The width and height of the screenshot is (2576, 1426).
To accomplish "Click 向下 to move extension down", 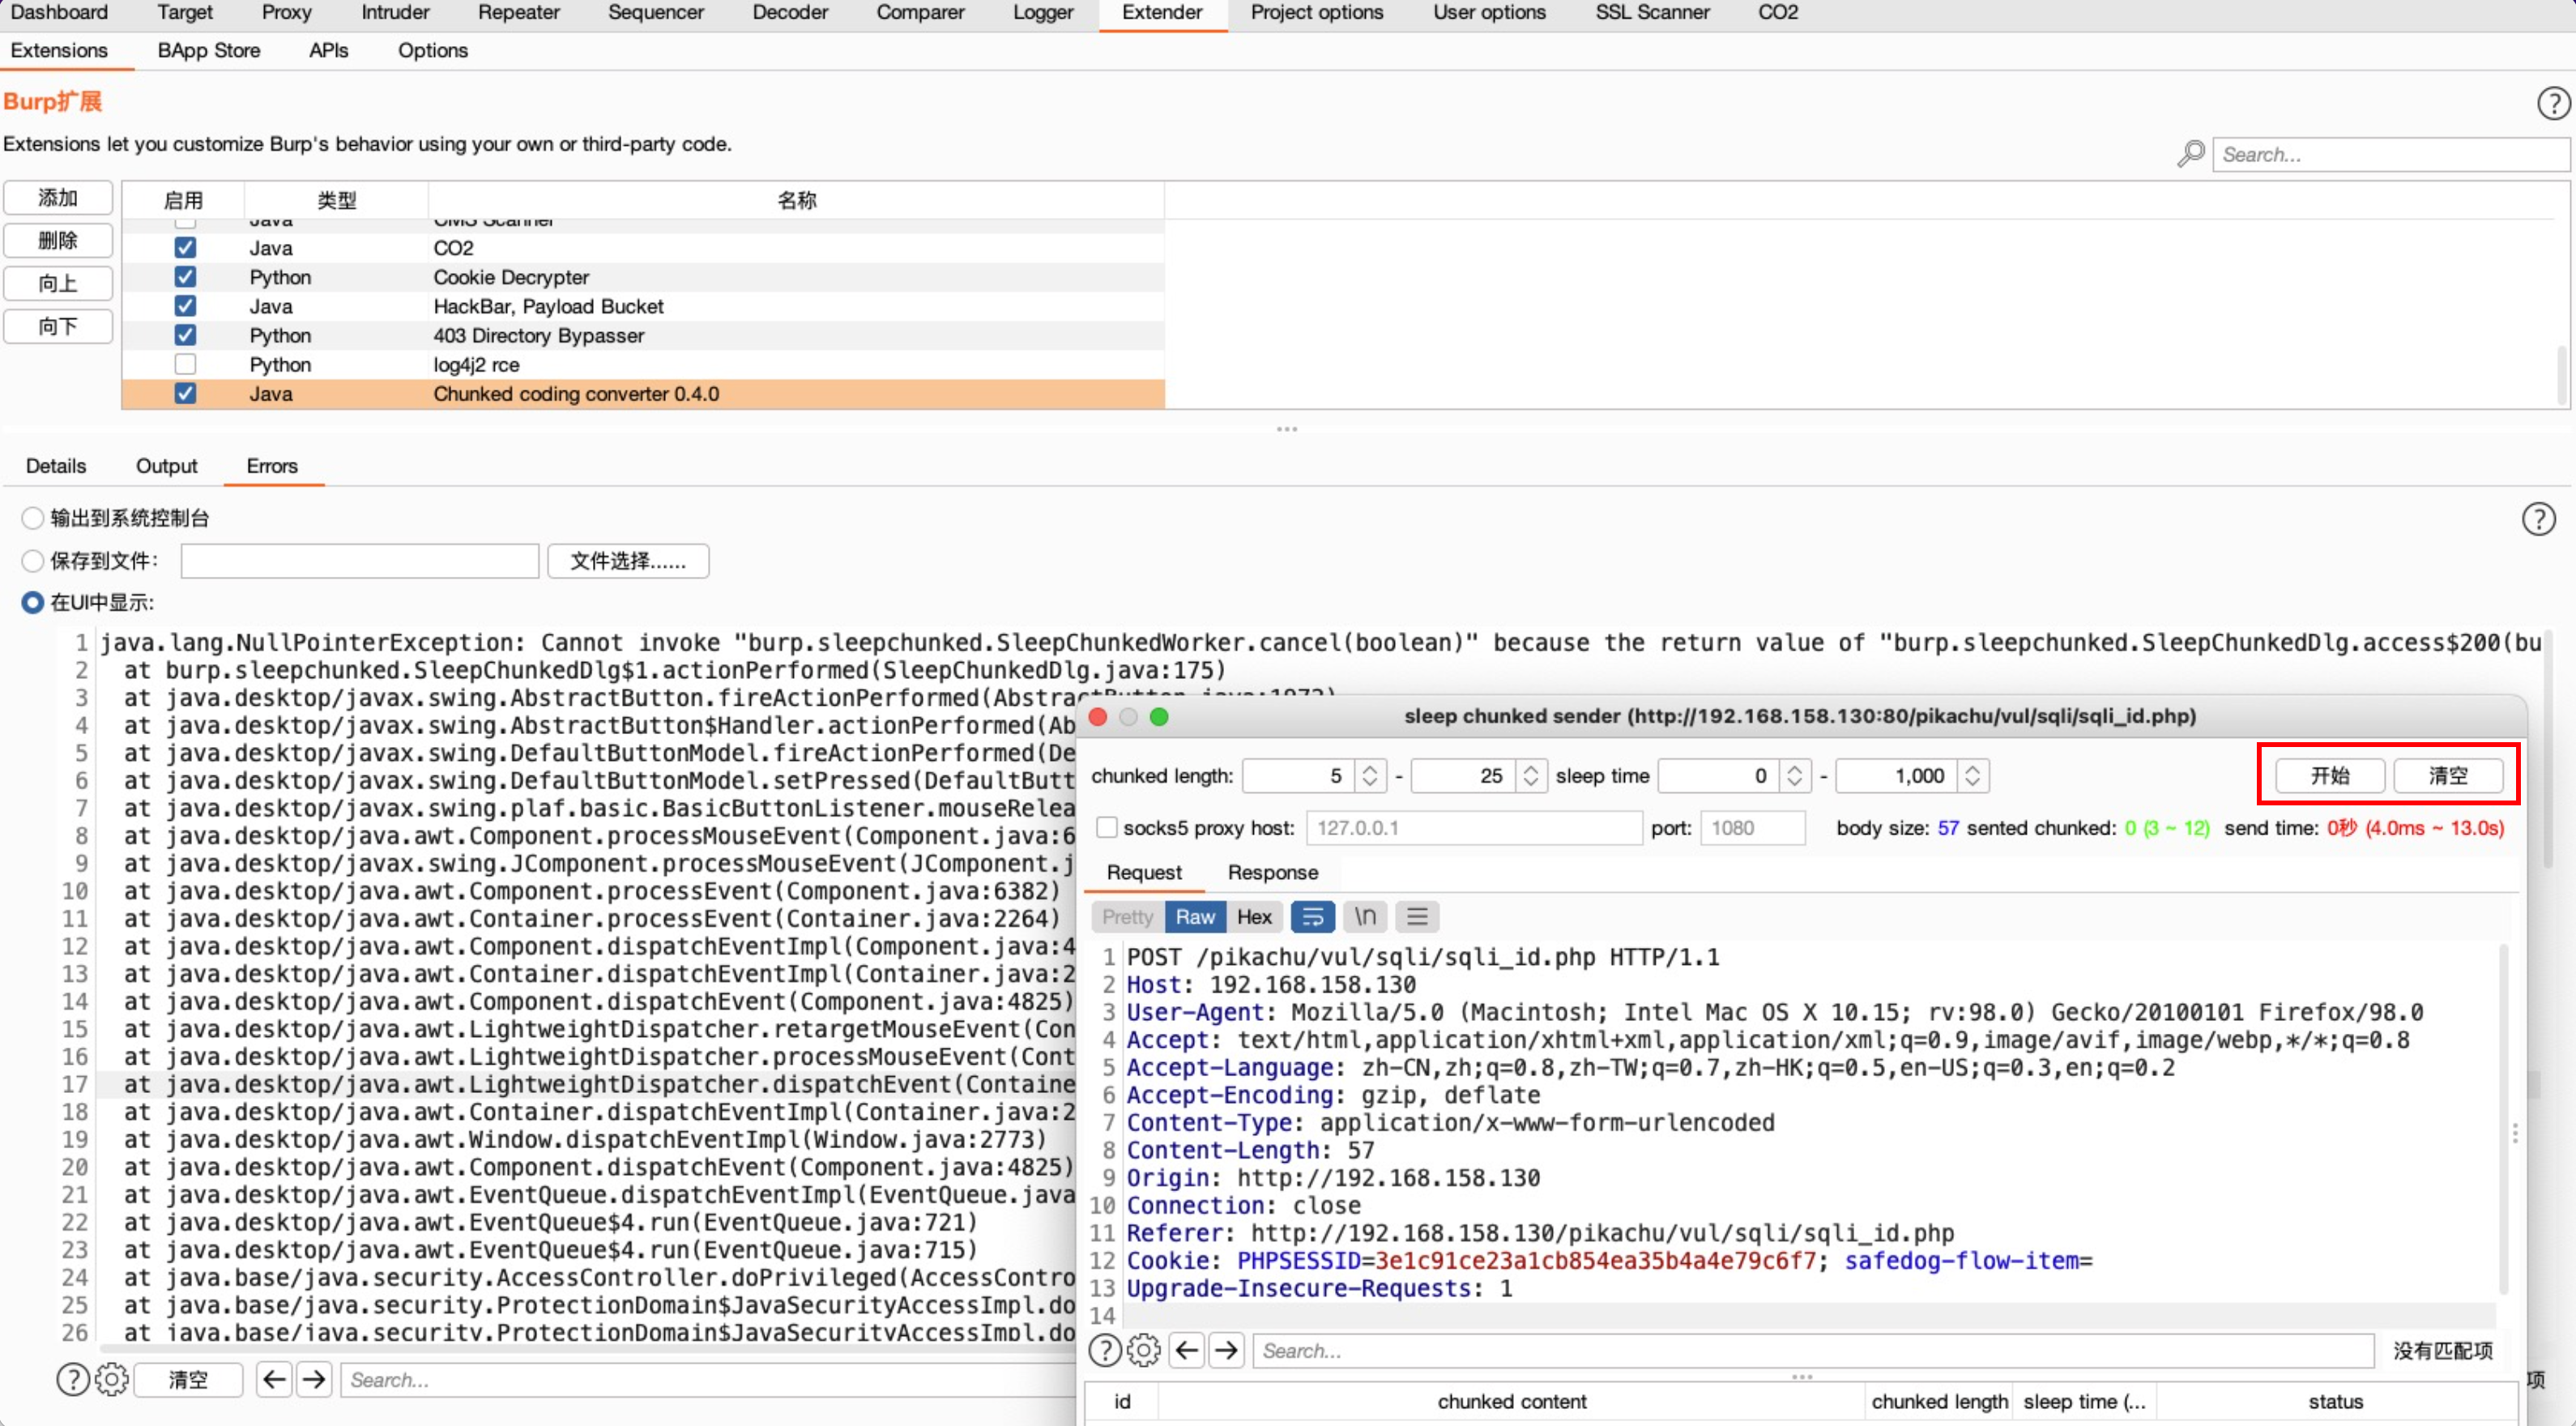I will click(x=58, y=326).
